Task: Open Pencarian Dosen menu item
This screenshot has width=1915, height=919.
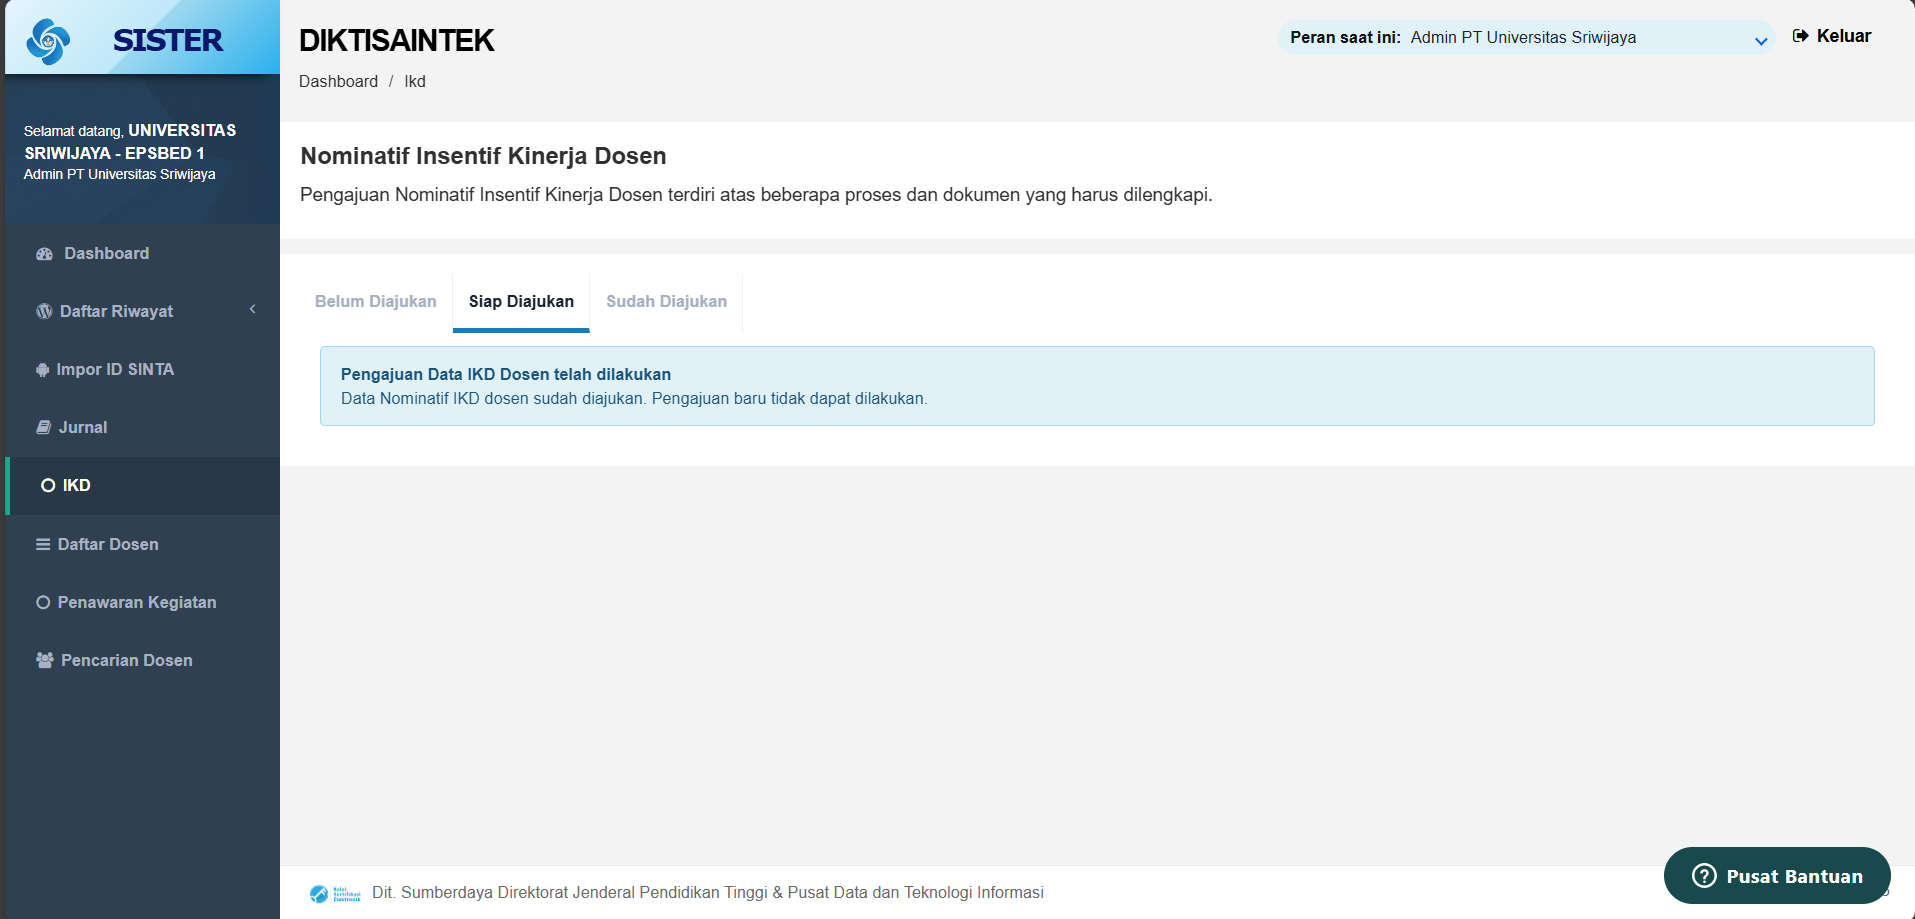Action: (142, 660)
